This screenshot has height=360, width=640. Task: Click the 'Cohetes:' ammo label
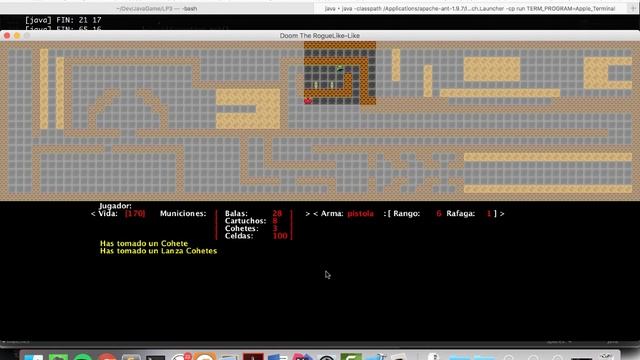(242, 229)
